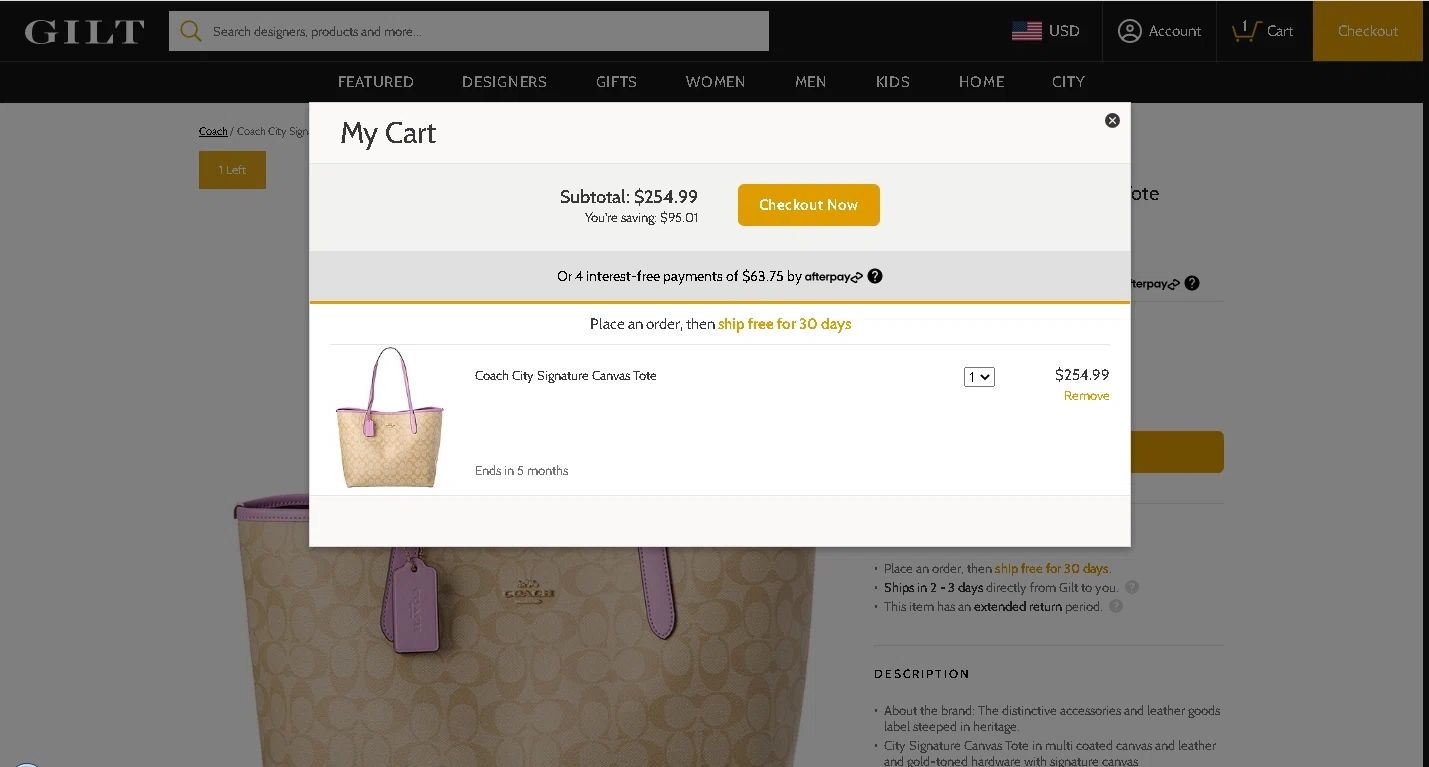The width and height of the screenshot is (1429, 767).
Task: Open the DESIGNERS menu
Action: [x=504, y=82]
